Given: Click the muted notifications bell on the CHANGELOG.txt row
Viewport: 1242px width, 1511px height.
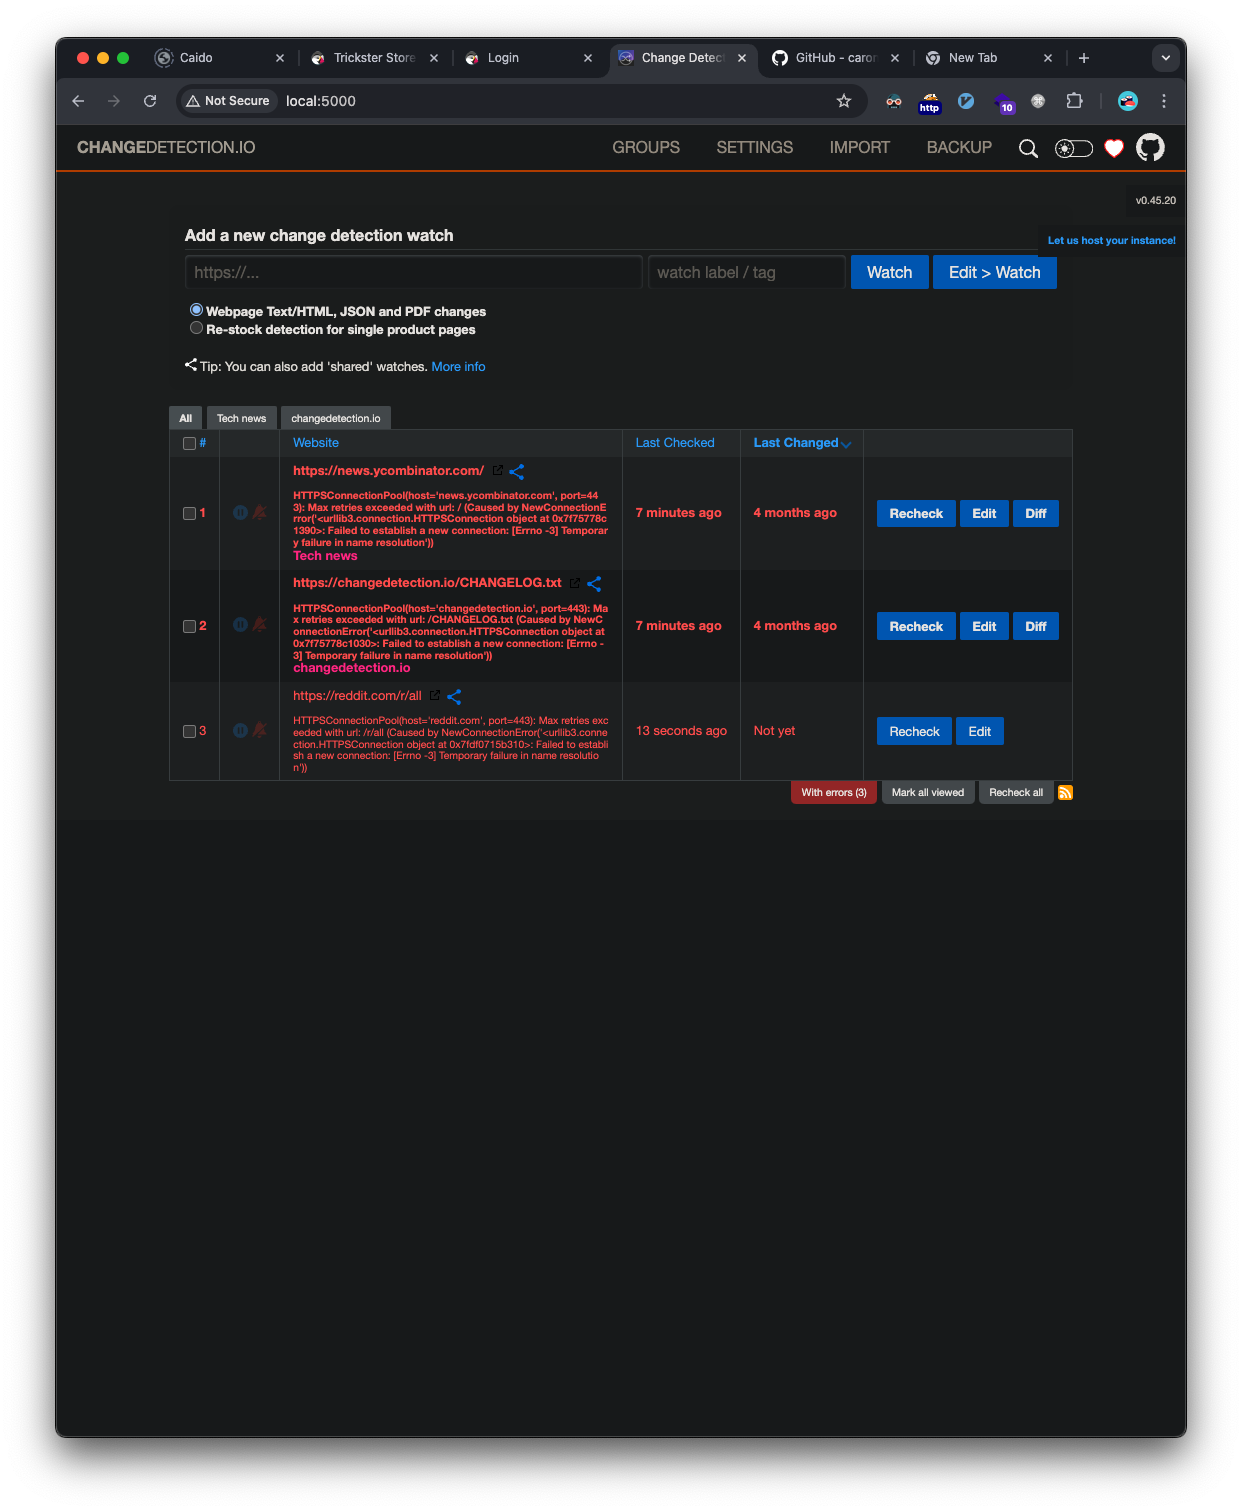Looking at the screenshot, I should click(259, 624).
